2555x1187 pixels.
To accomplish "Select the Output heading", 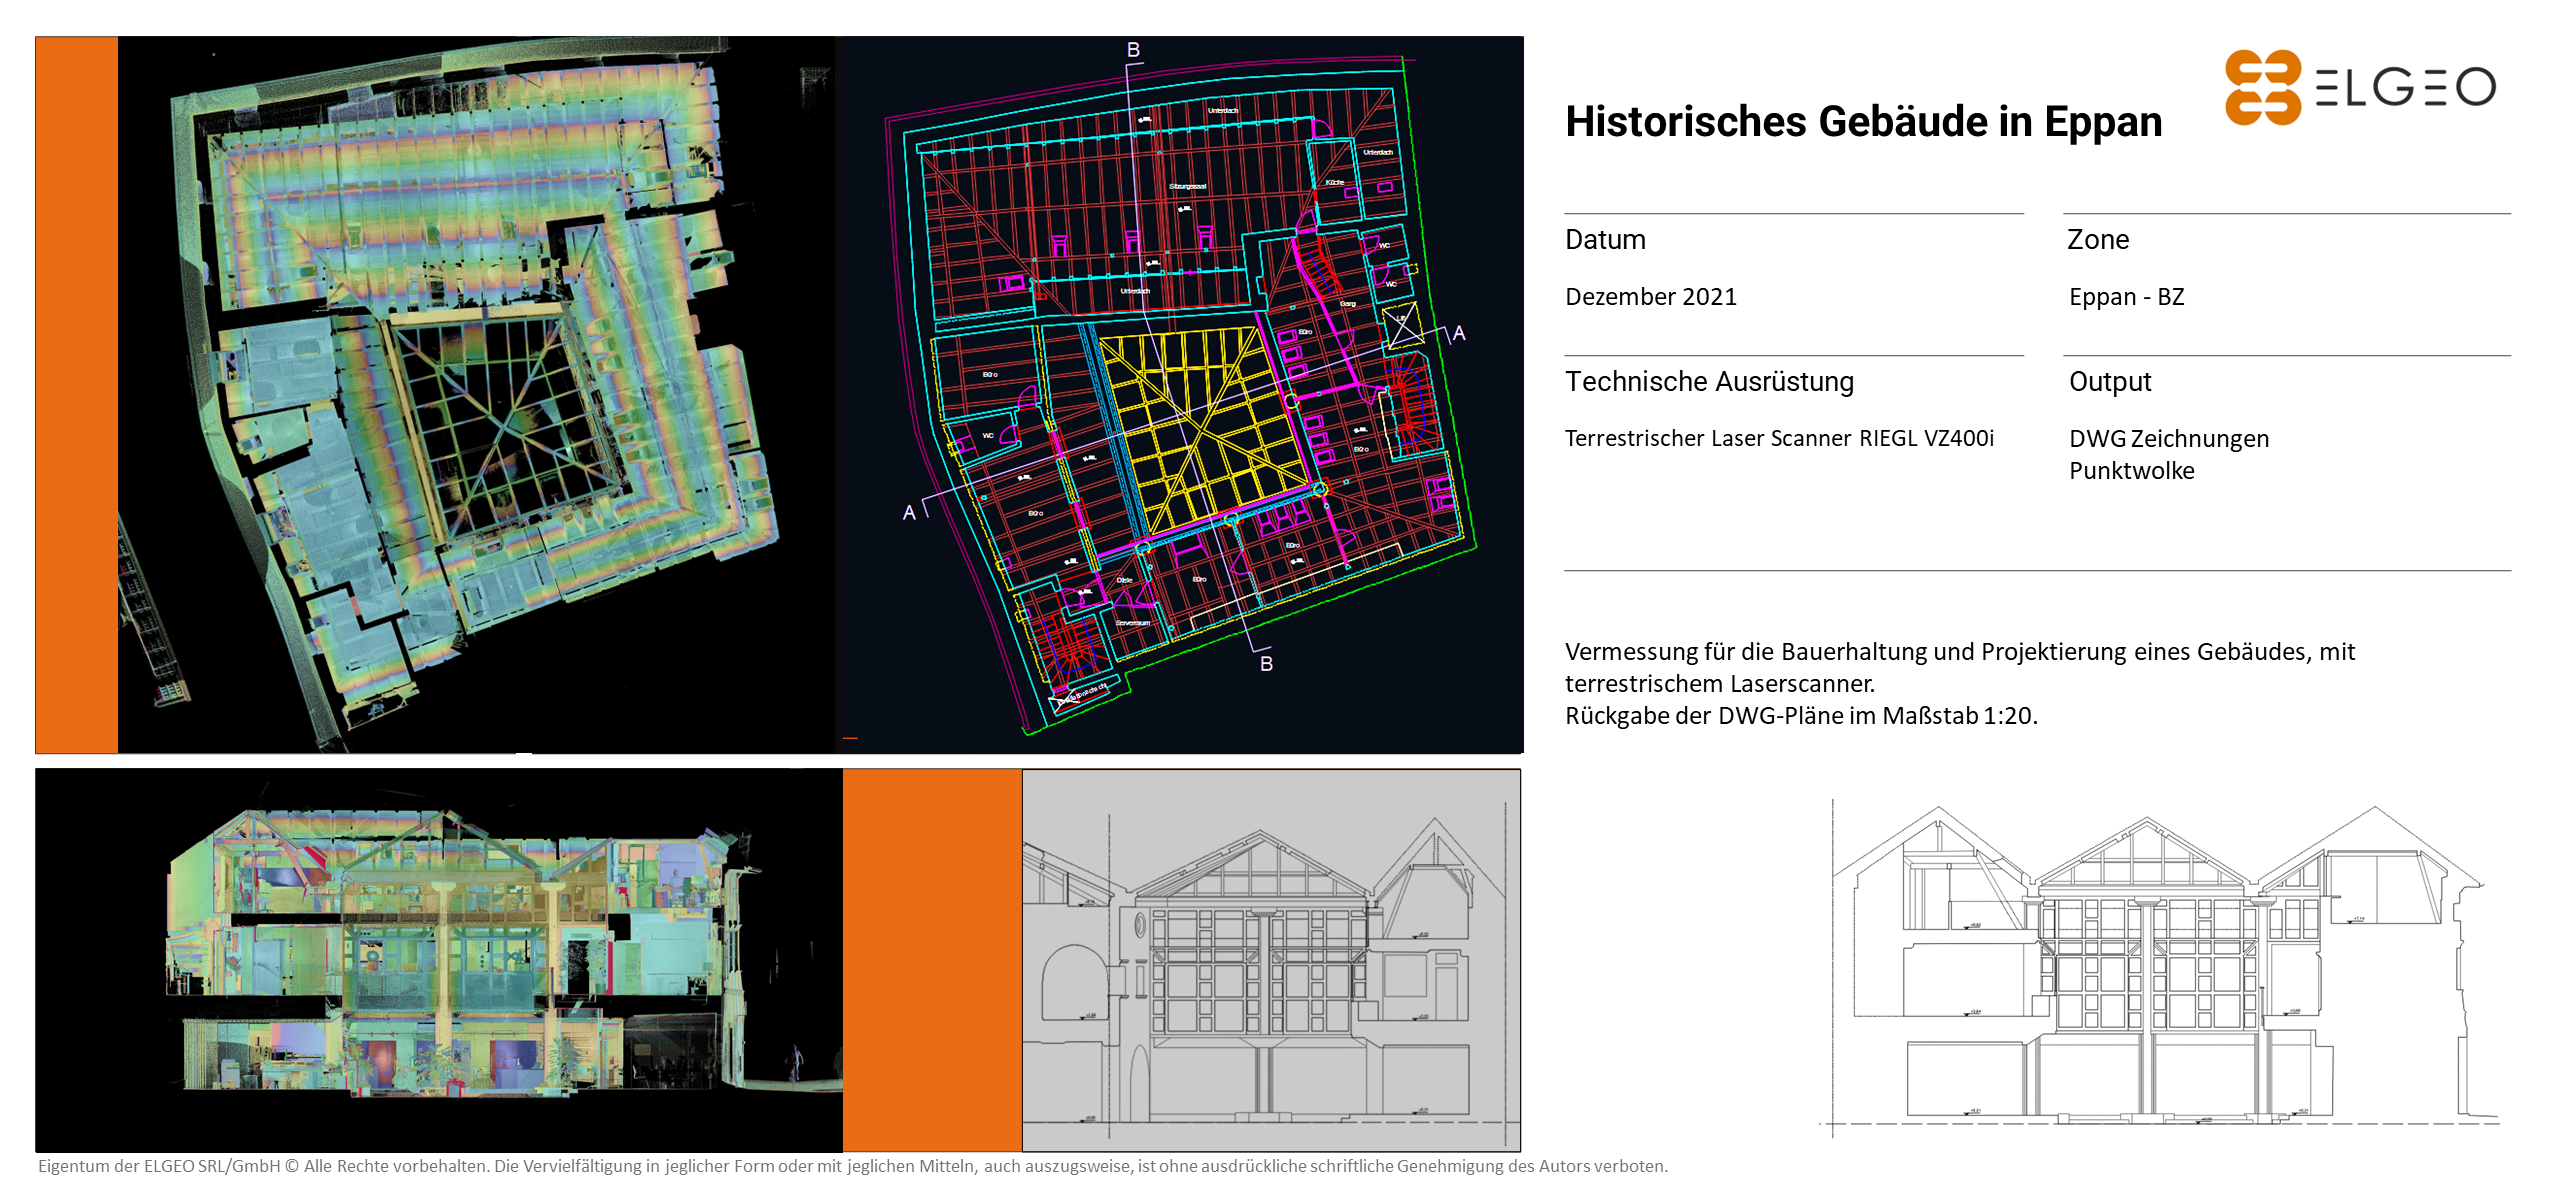I will 2110,382.
